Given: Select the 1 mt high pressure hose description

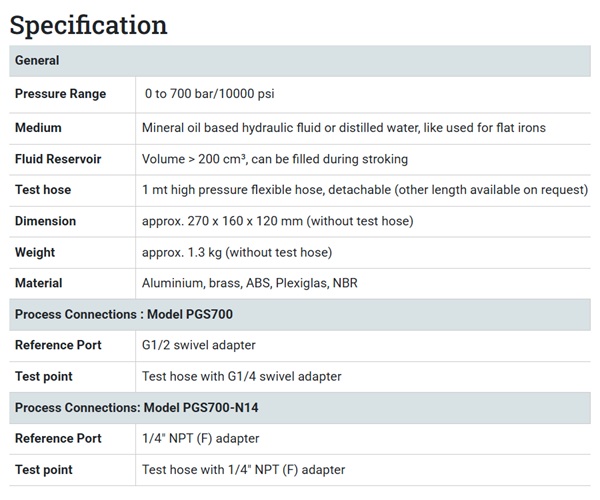Looking at the screenshot, I should pos(364,190).
